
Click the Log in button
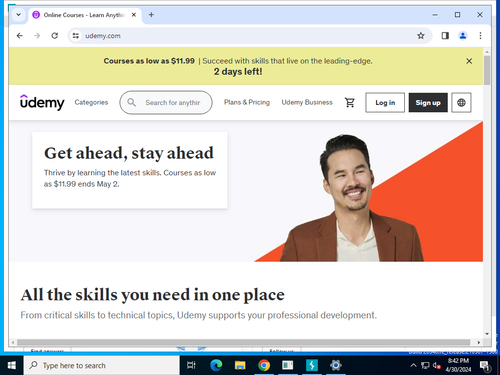click(x=385, y=103)
